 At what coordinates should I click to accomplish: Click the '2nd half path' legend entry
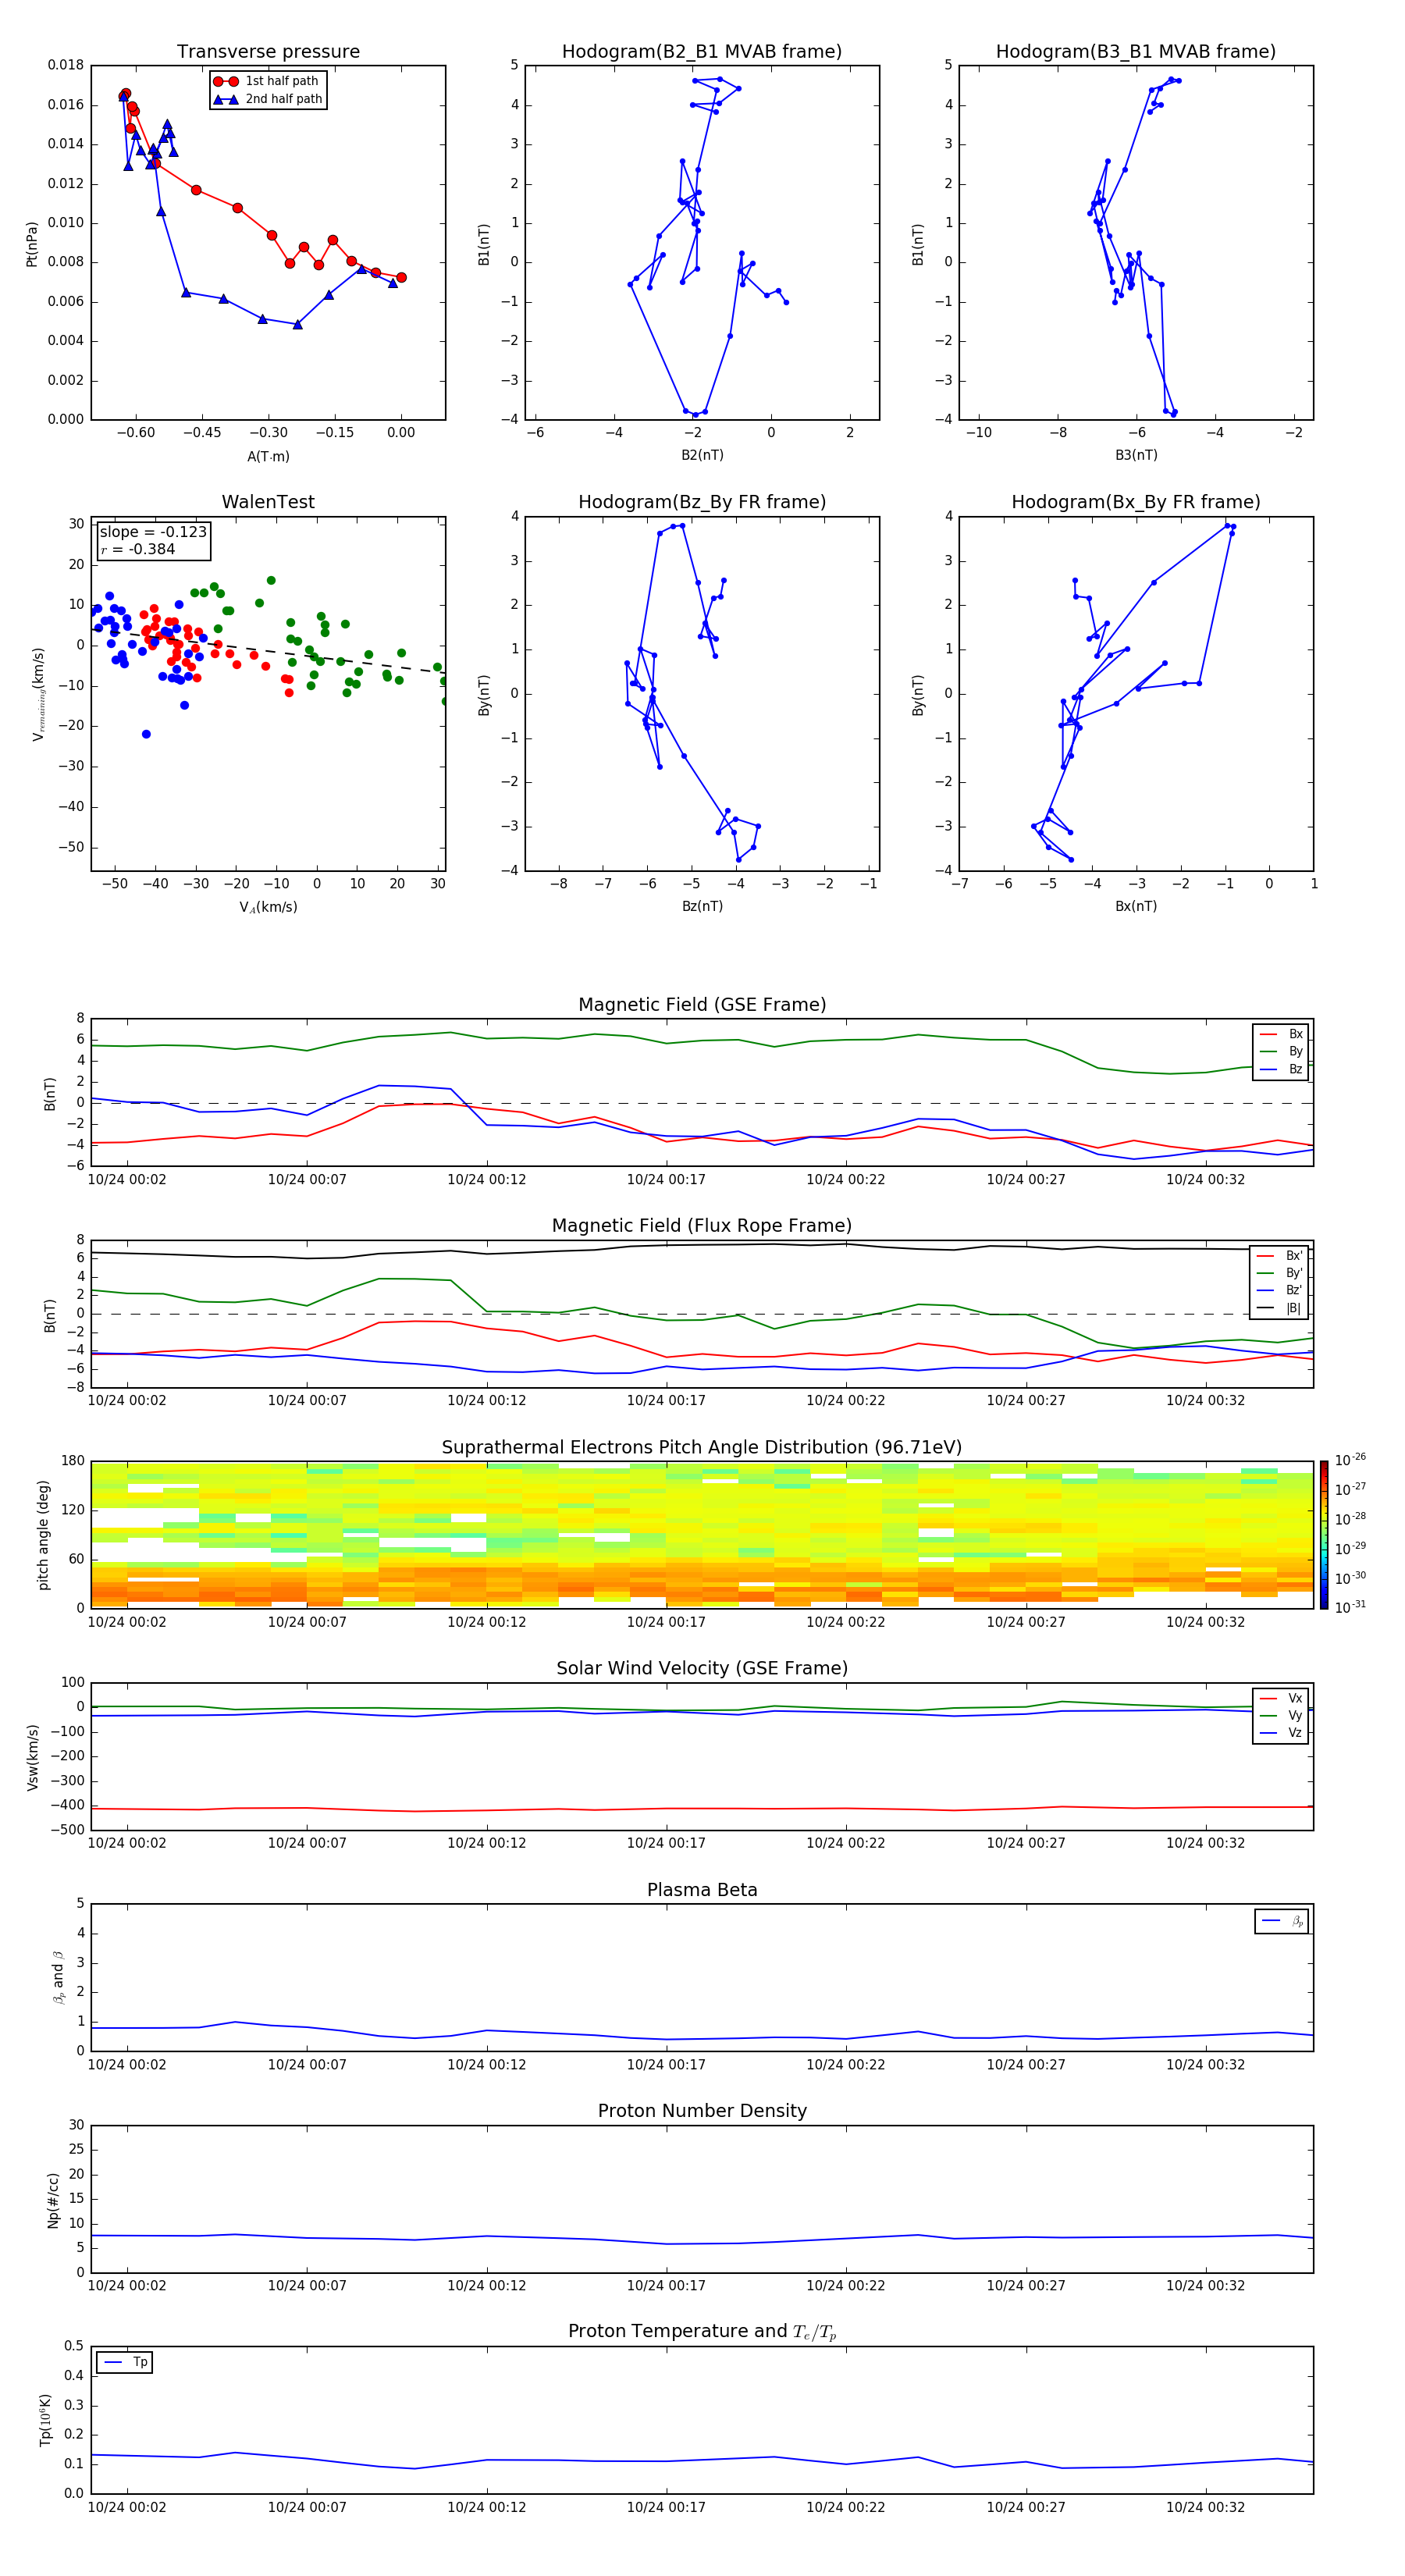click(x=268, y=99)
